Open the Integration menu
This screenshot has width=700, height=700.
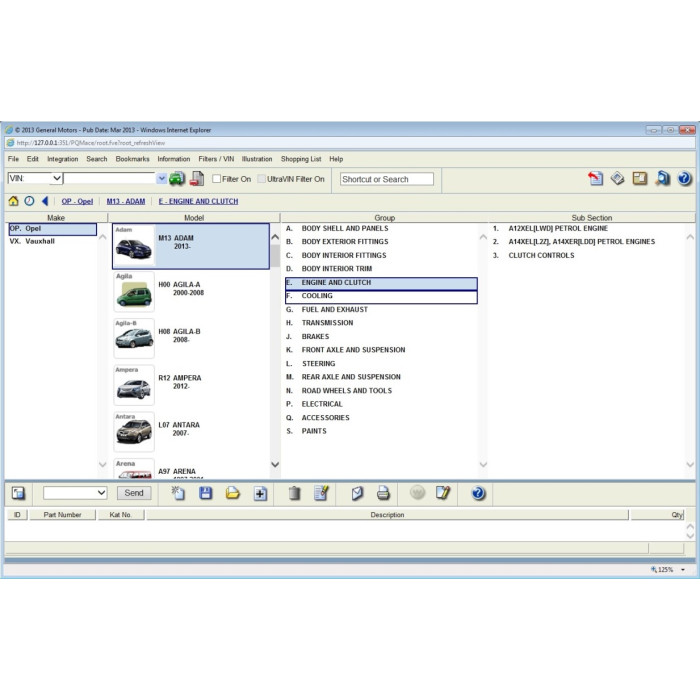(x=62, y=159)
